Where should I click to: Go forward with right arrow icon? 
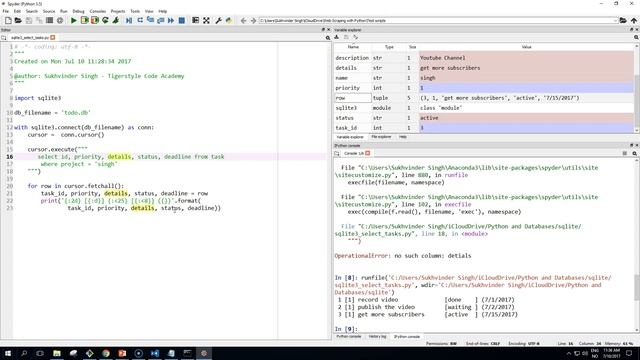253,20
